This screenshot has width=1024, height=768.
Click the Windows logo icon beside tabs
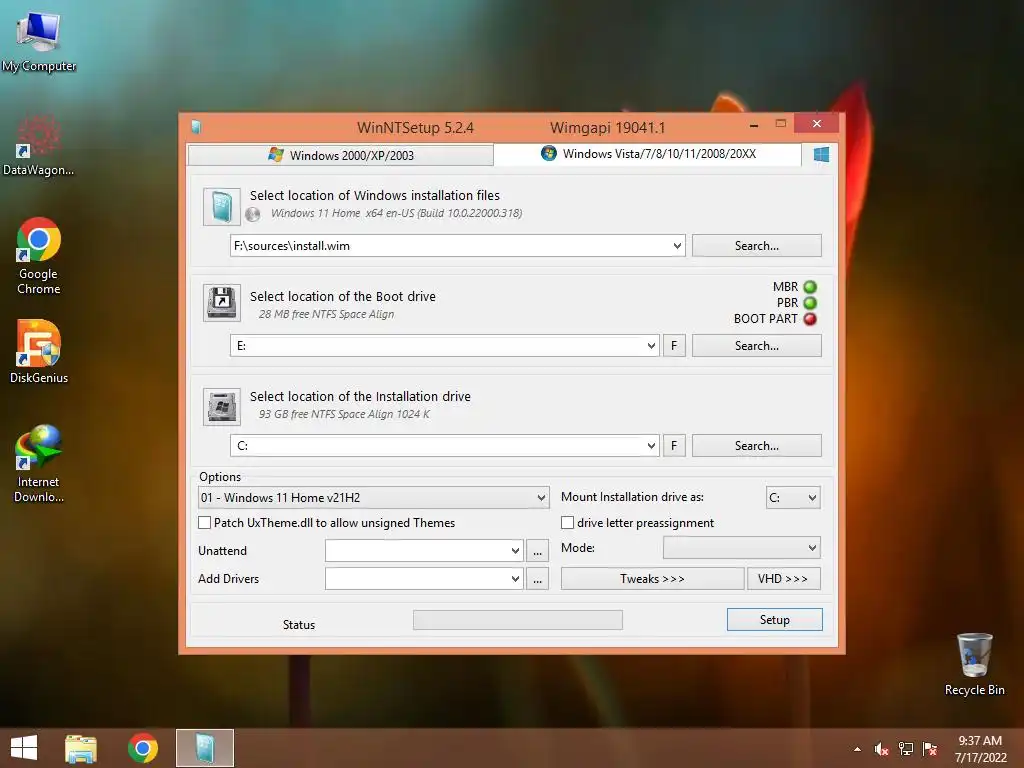pos(822,154)
